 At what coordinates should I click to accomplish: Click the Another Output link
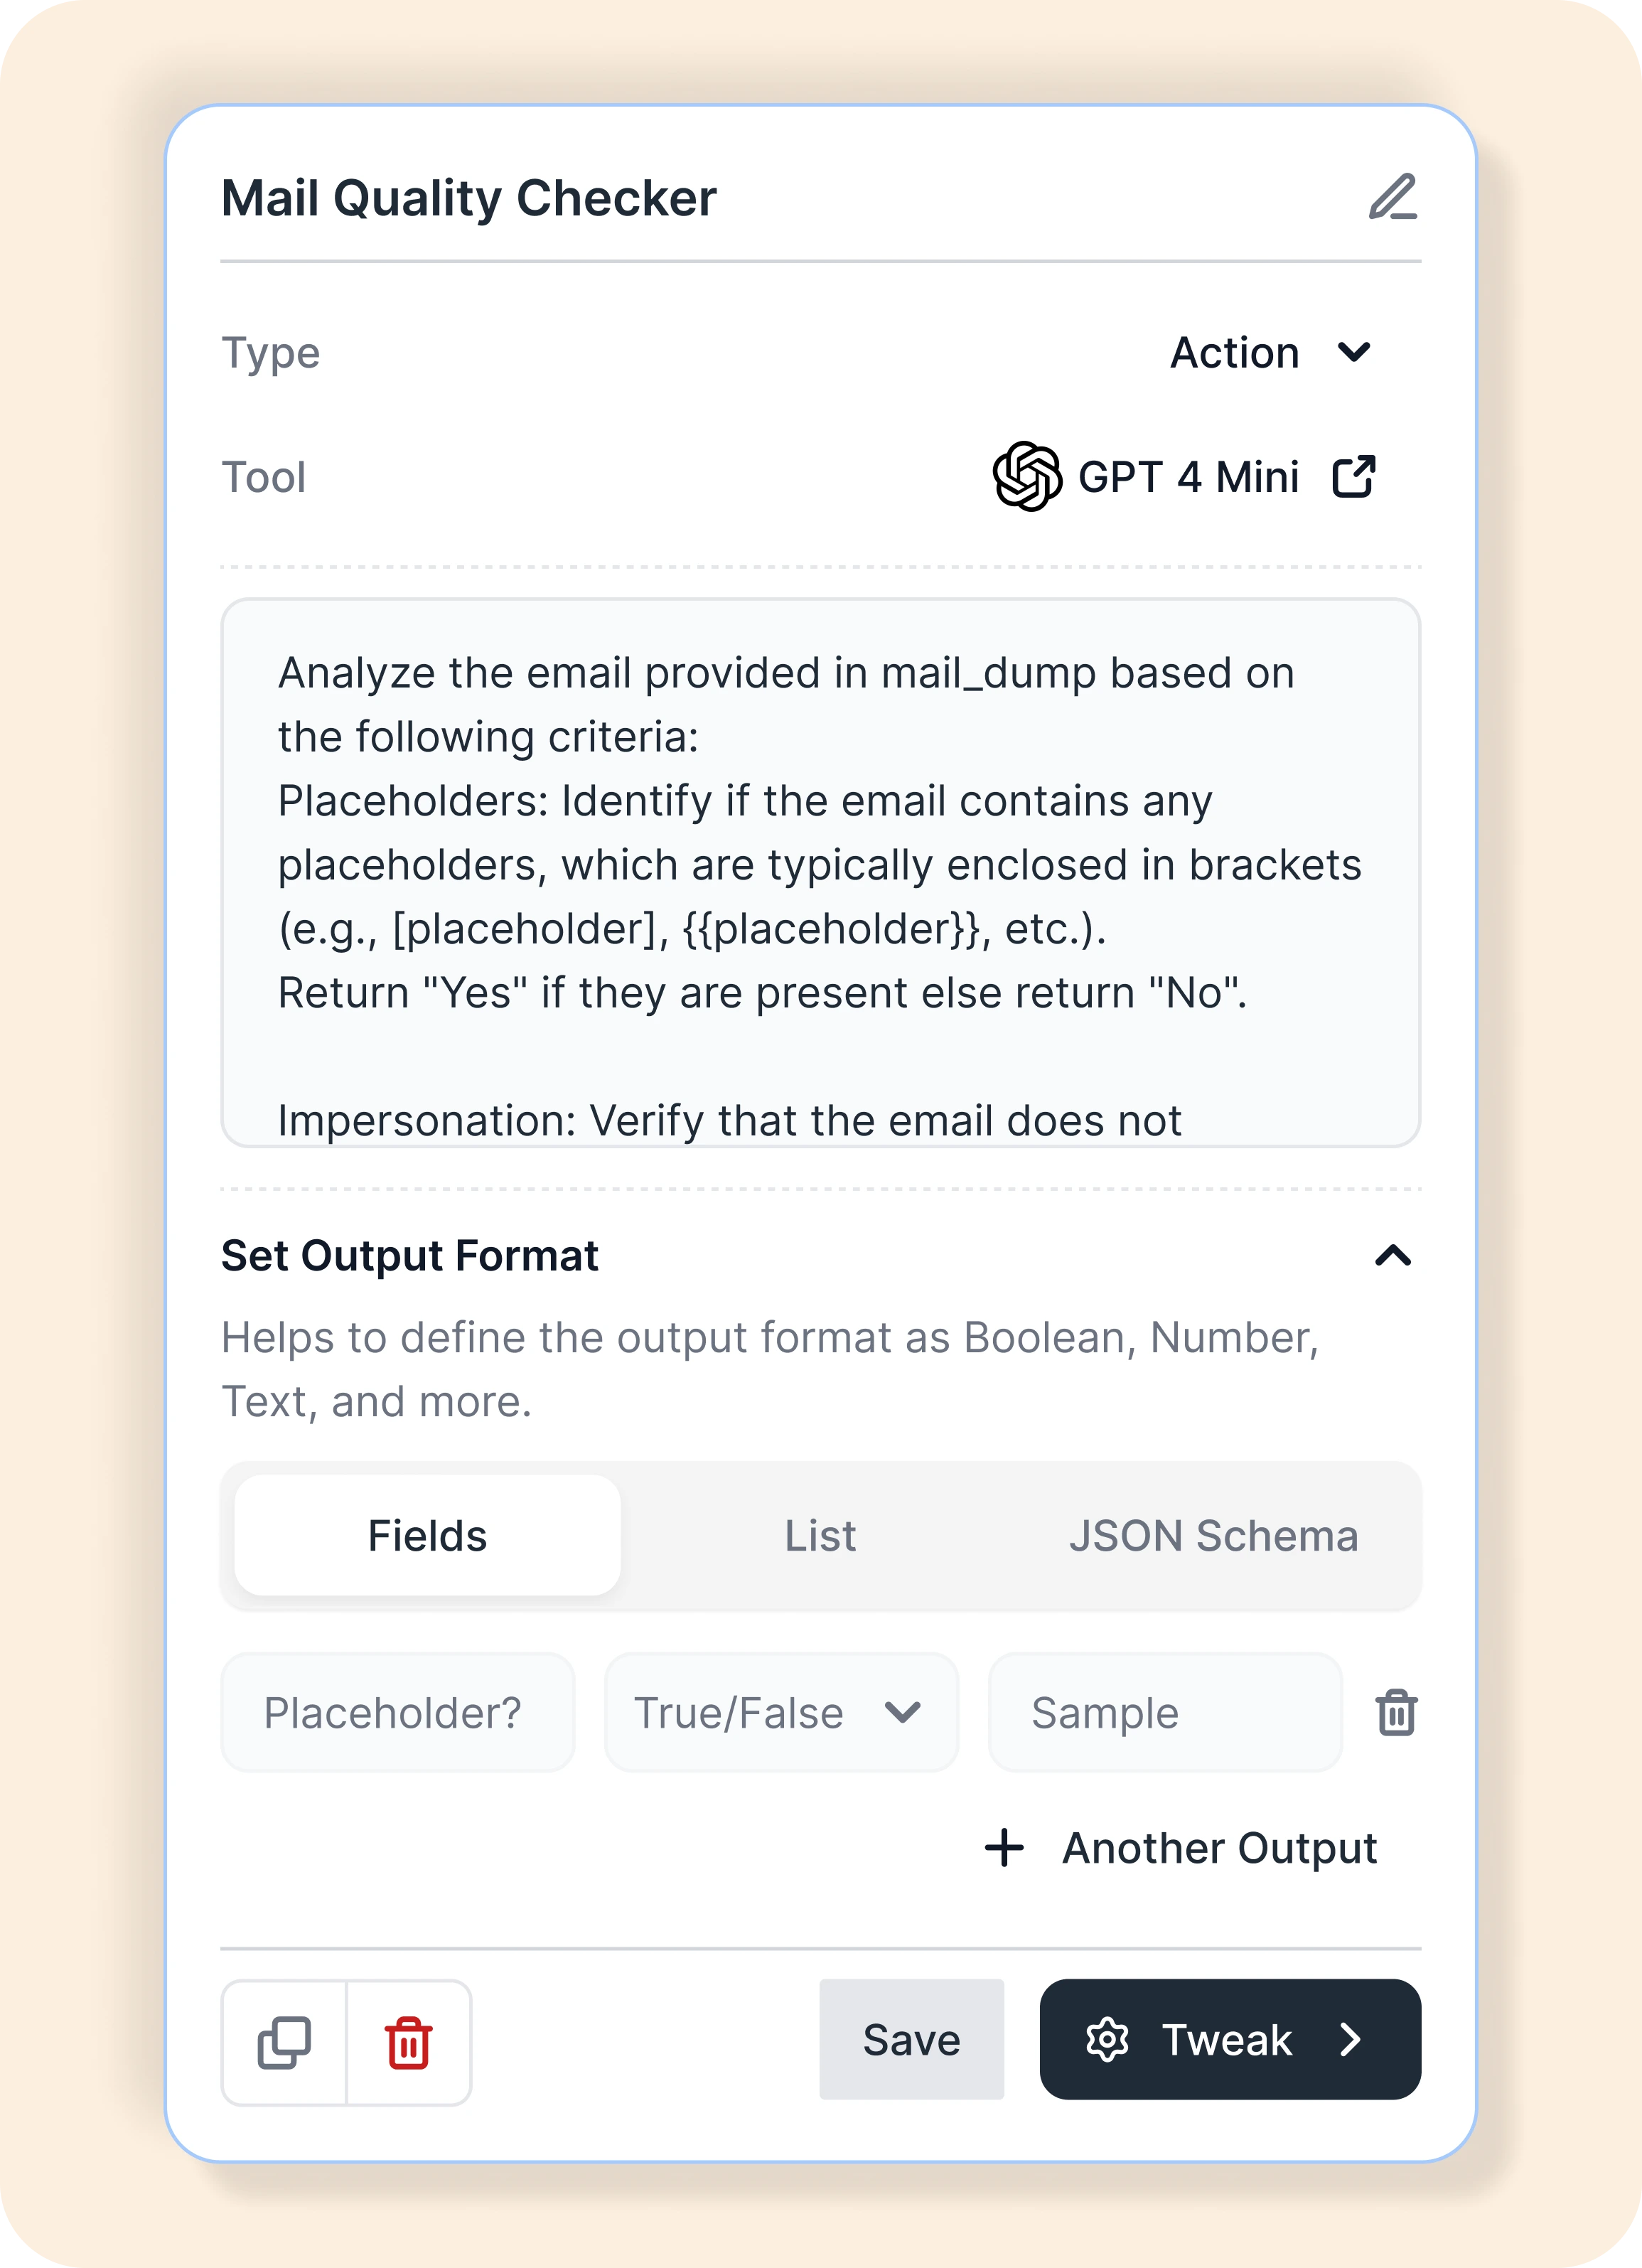click(1219, 1848)
